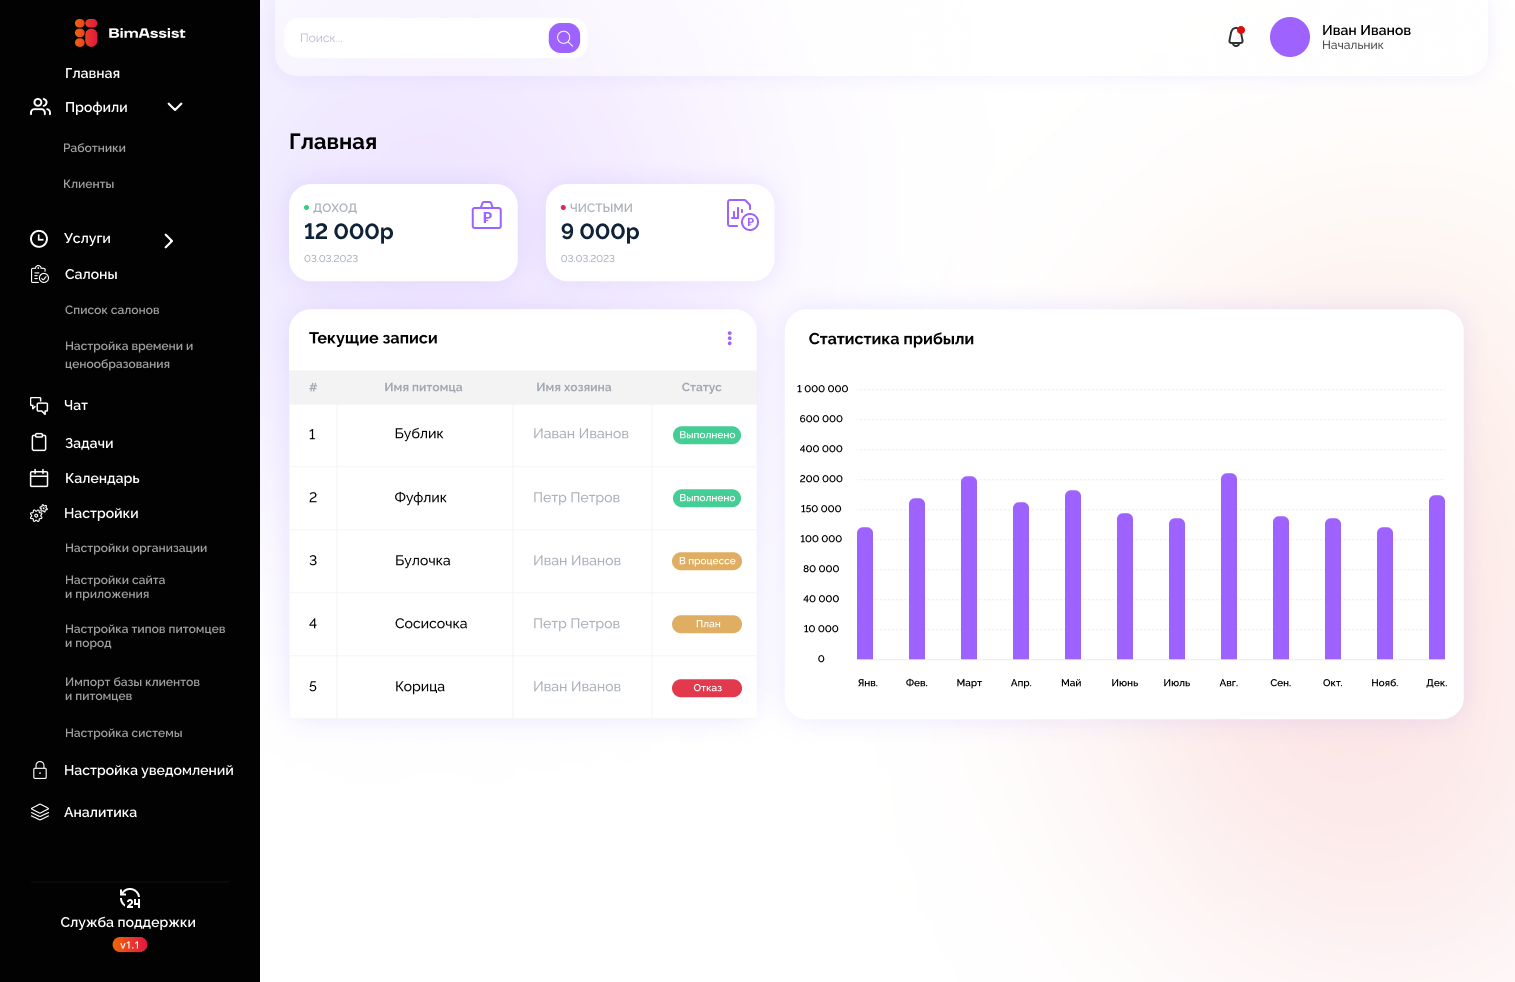Open notifications bell icon
This screenshot has width=1515, height=982.
[x=1236, y=37]
